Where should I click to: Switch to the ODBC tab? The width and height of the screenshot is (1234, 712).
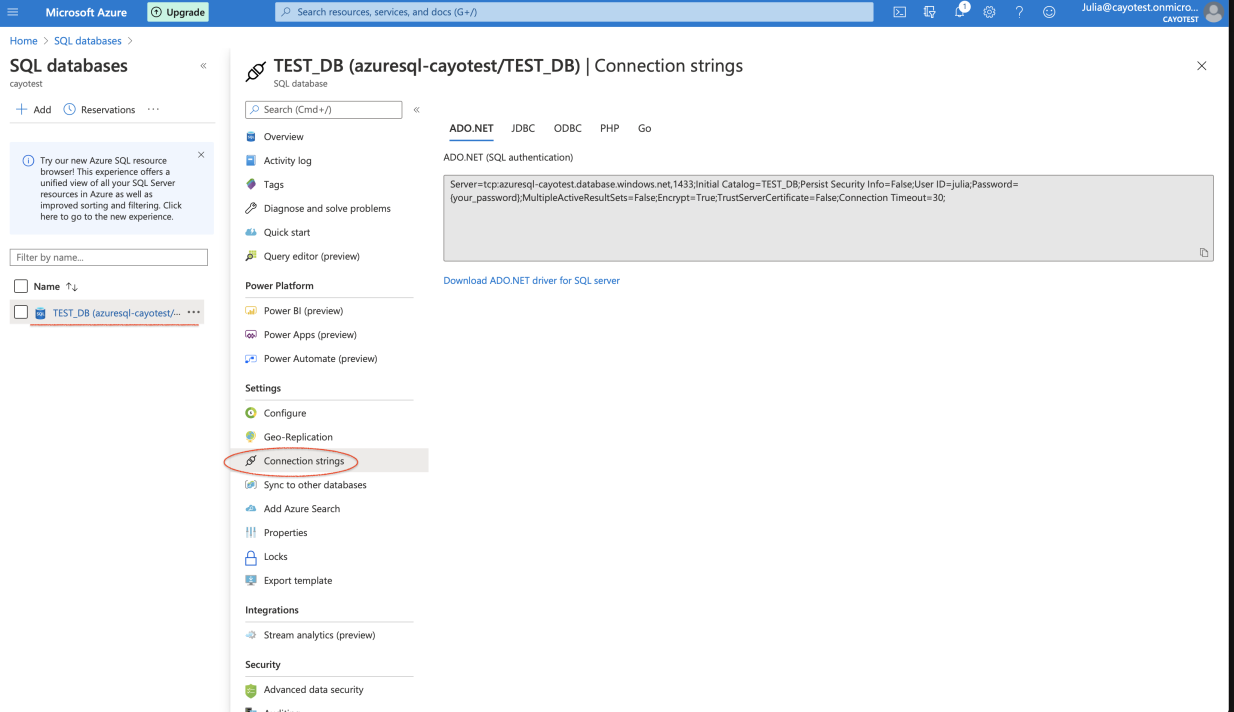[568, 129]
